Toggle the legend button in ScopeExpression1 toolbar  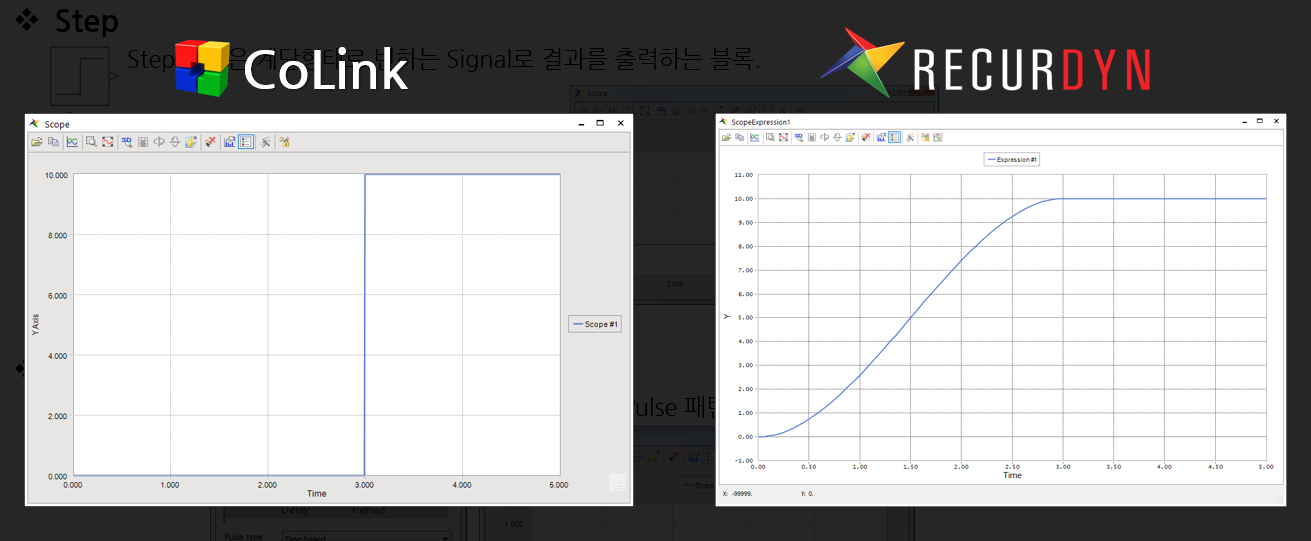895,137
